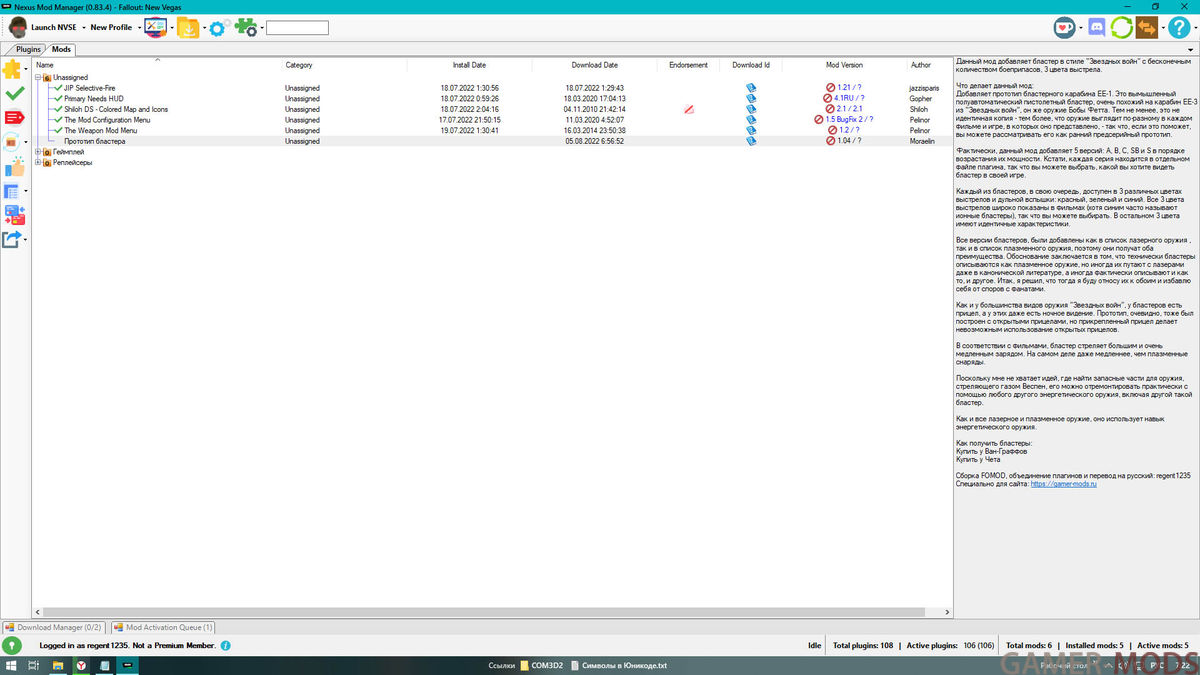Open the tools monitor icon in toolbar
Viewport: 1200px width, 675px height.
point(156,28)
